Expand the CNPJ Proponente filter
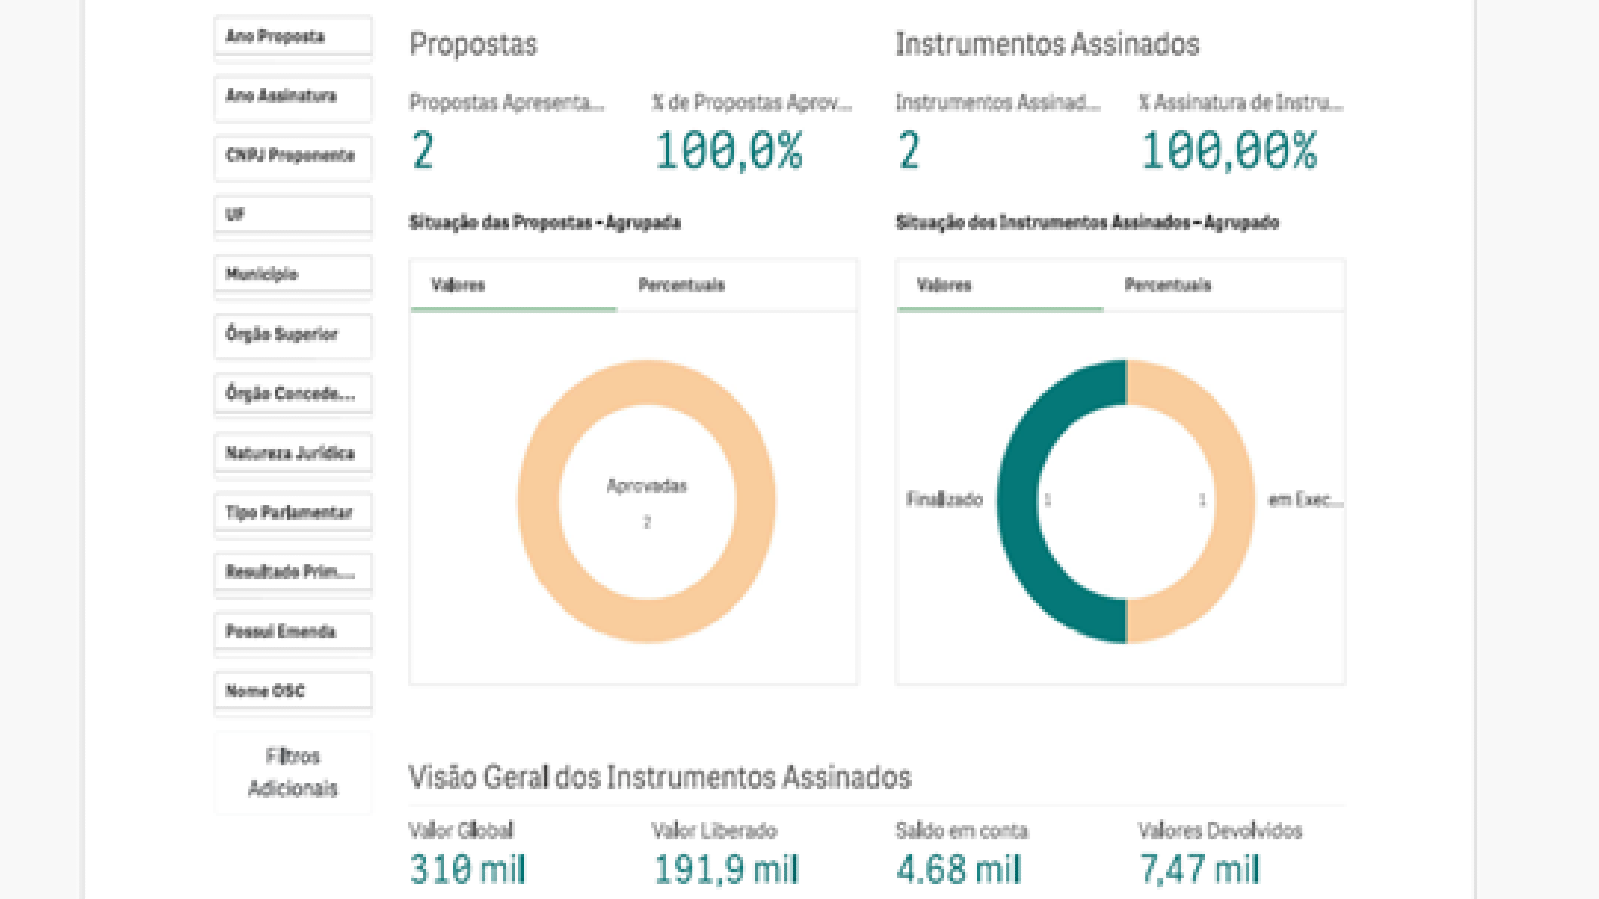The height and width of the screenshot is (899, 1599). tap(292, 156)
